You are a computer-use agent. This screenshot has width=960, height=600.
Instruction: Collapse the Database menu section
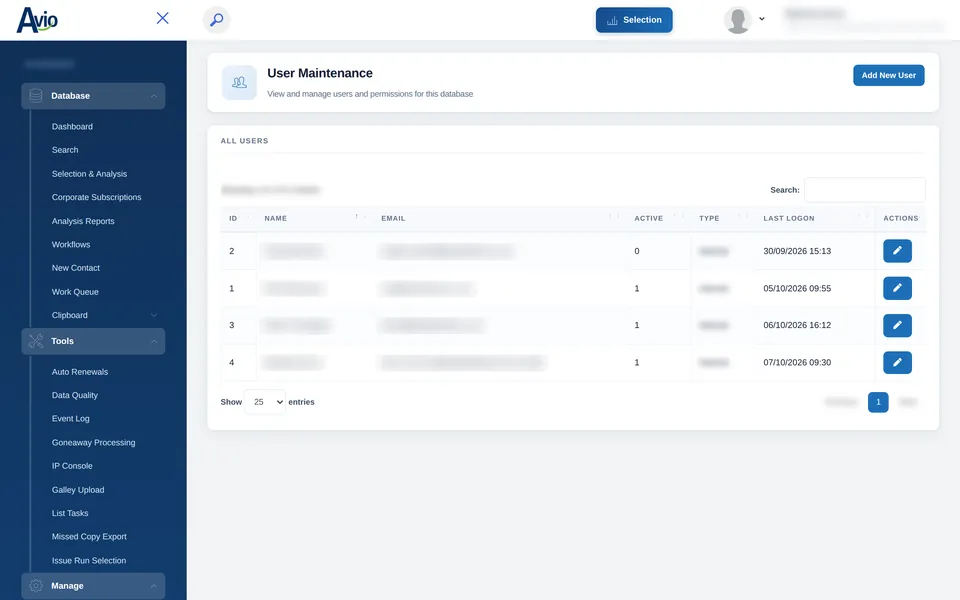coord(154,96)
